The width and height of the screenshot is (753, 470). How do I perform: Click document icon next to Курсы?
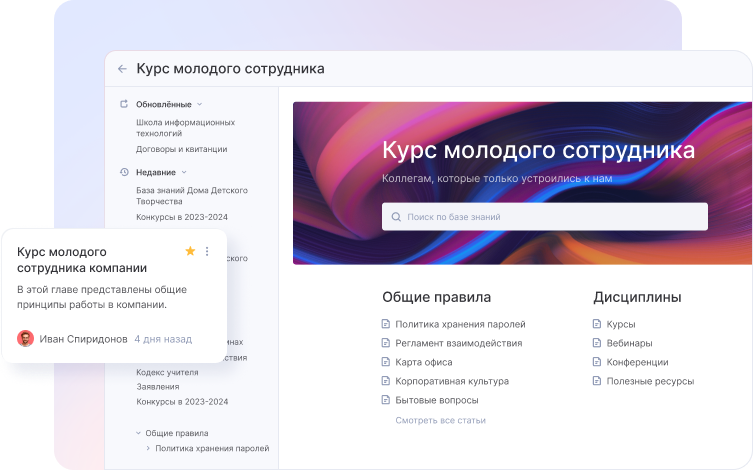tap(597, 324)
